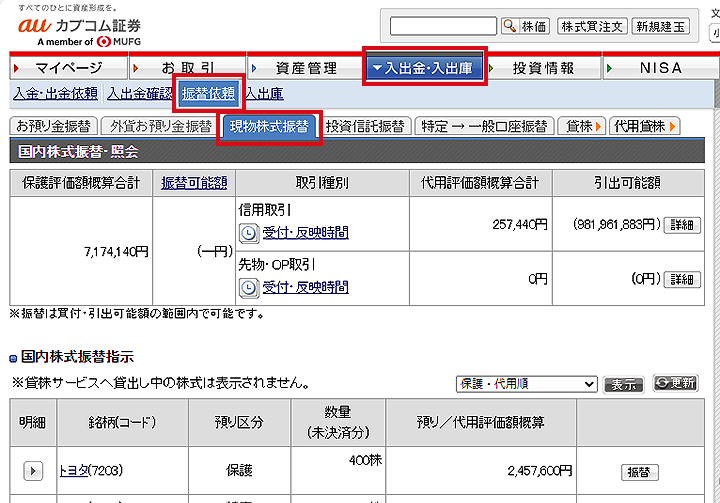Screen dimensions: 720x503
Task: Click the stock search input field
Action: (x=443, y=26)
